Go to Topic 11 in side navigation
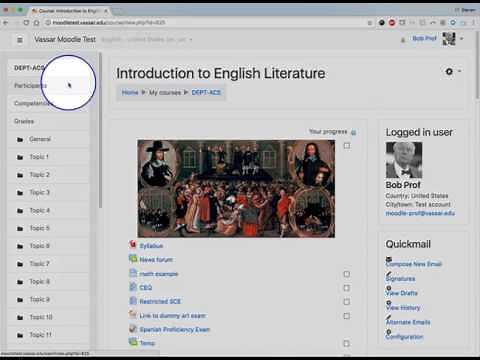 (49, 335)
